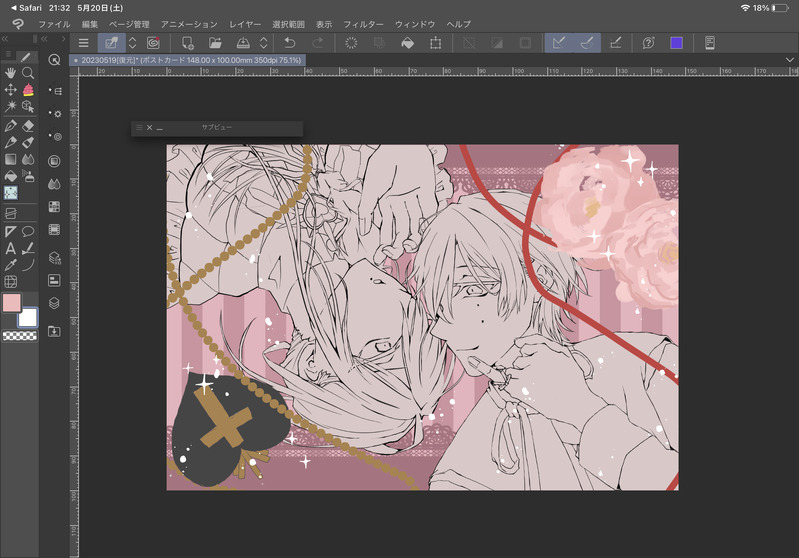This screenshot has width=799, height=558.
Task: Select the Zoom magnifier tool
Action: (x=28, y=73)
